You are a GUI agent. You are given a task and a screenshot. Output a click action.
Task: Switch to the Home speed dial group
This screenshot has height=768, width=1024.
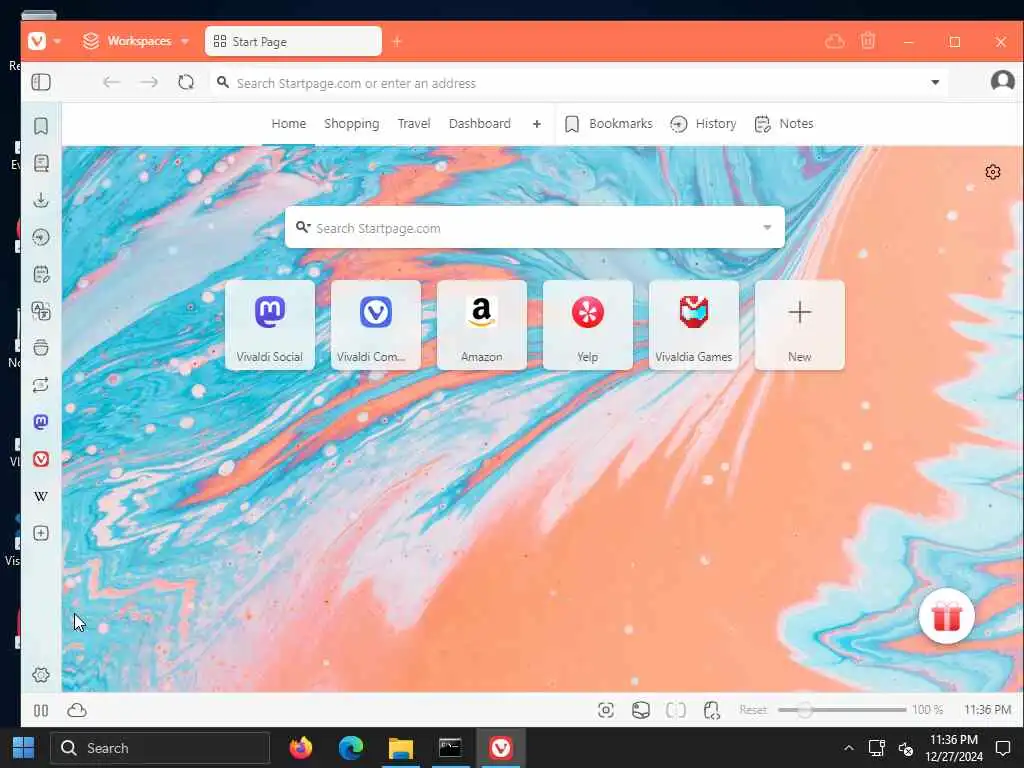click(x=289, y=123)
